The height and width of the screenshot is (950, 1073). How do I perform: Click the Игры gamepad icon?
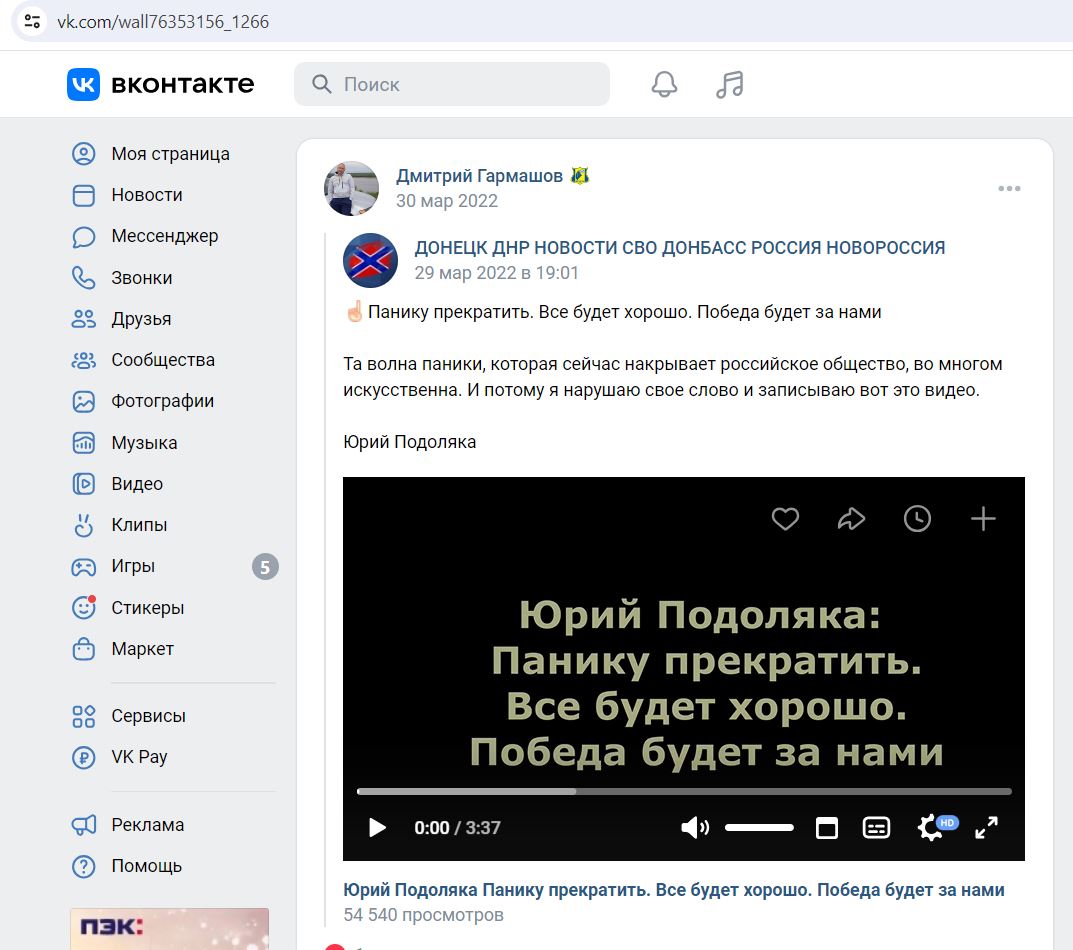click(x=83, y=567)
